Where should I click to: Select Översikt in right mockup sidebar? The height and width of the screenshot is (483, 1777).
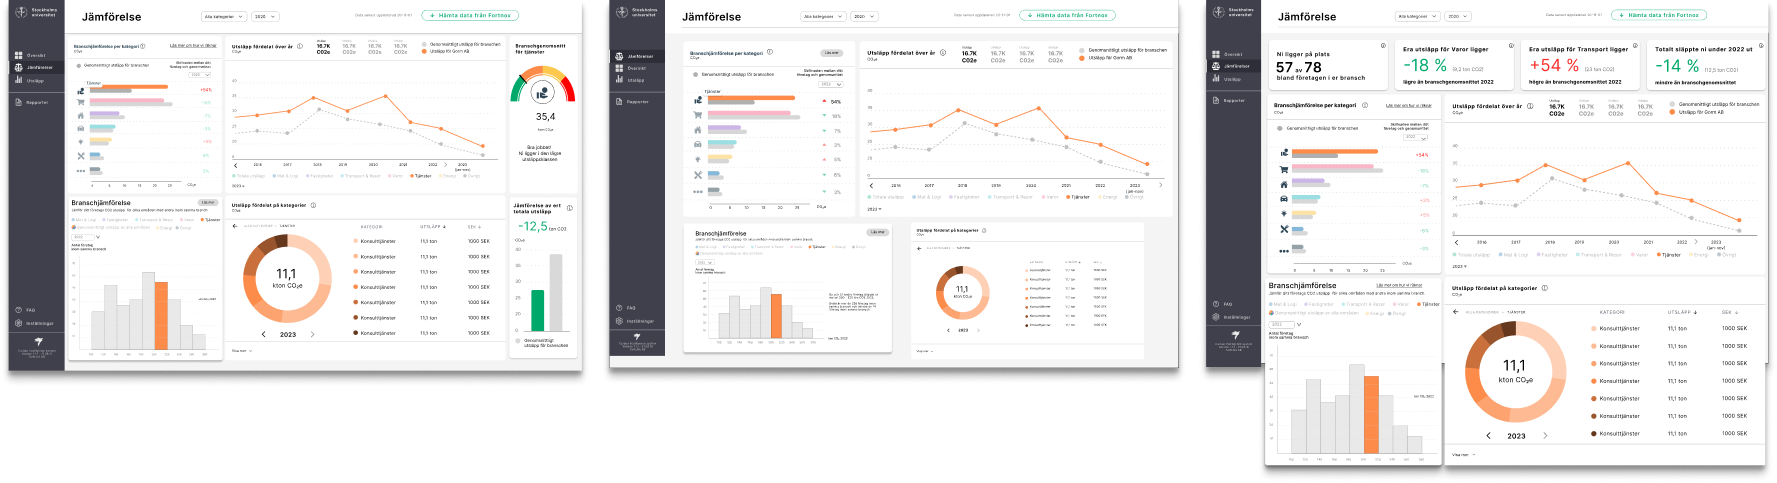pos(1227,54)
